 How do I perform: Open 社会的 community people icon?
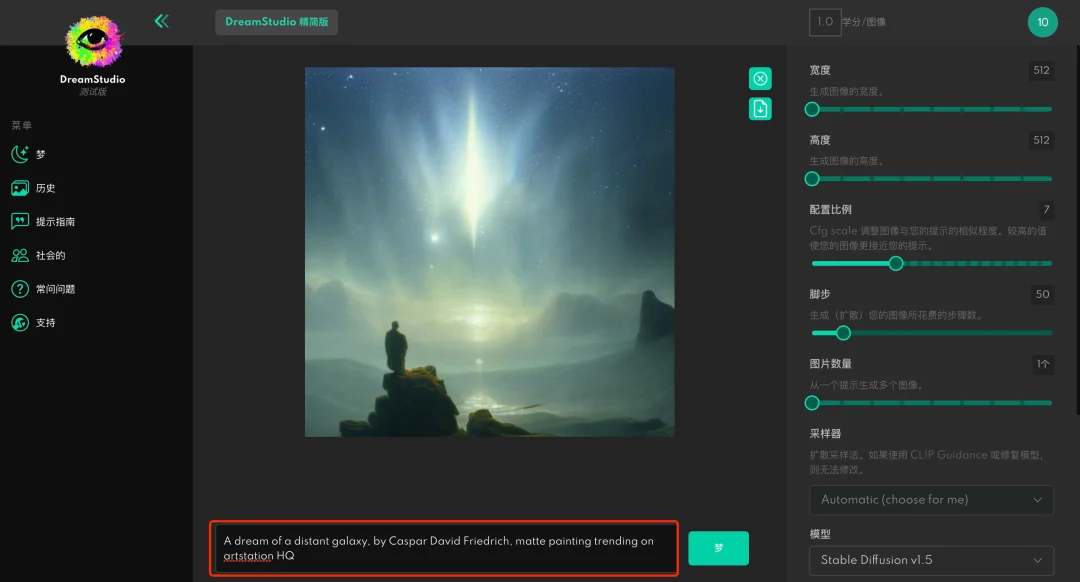(20, 255)
